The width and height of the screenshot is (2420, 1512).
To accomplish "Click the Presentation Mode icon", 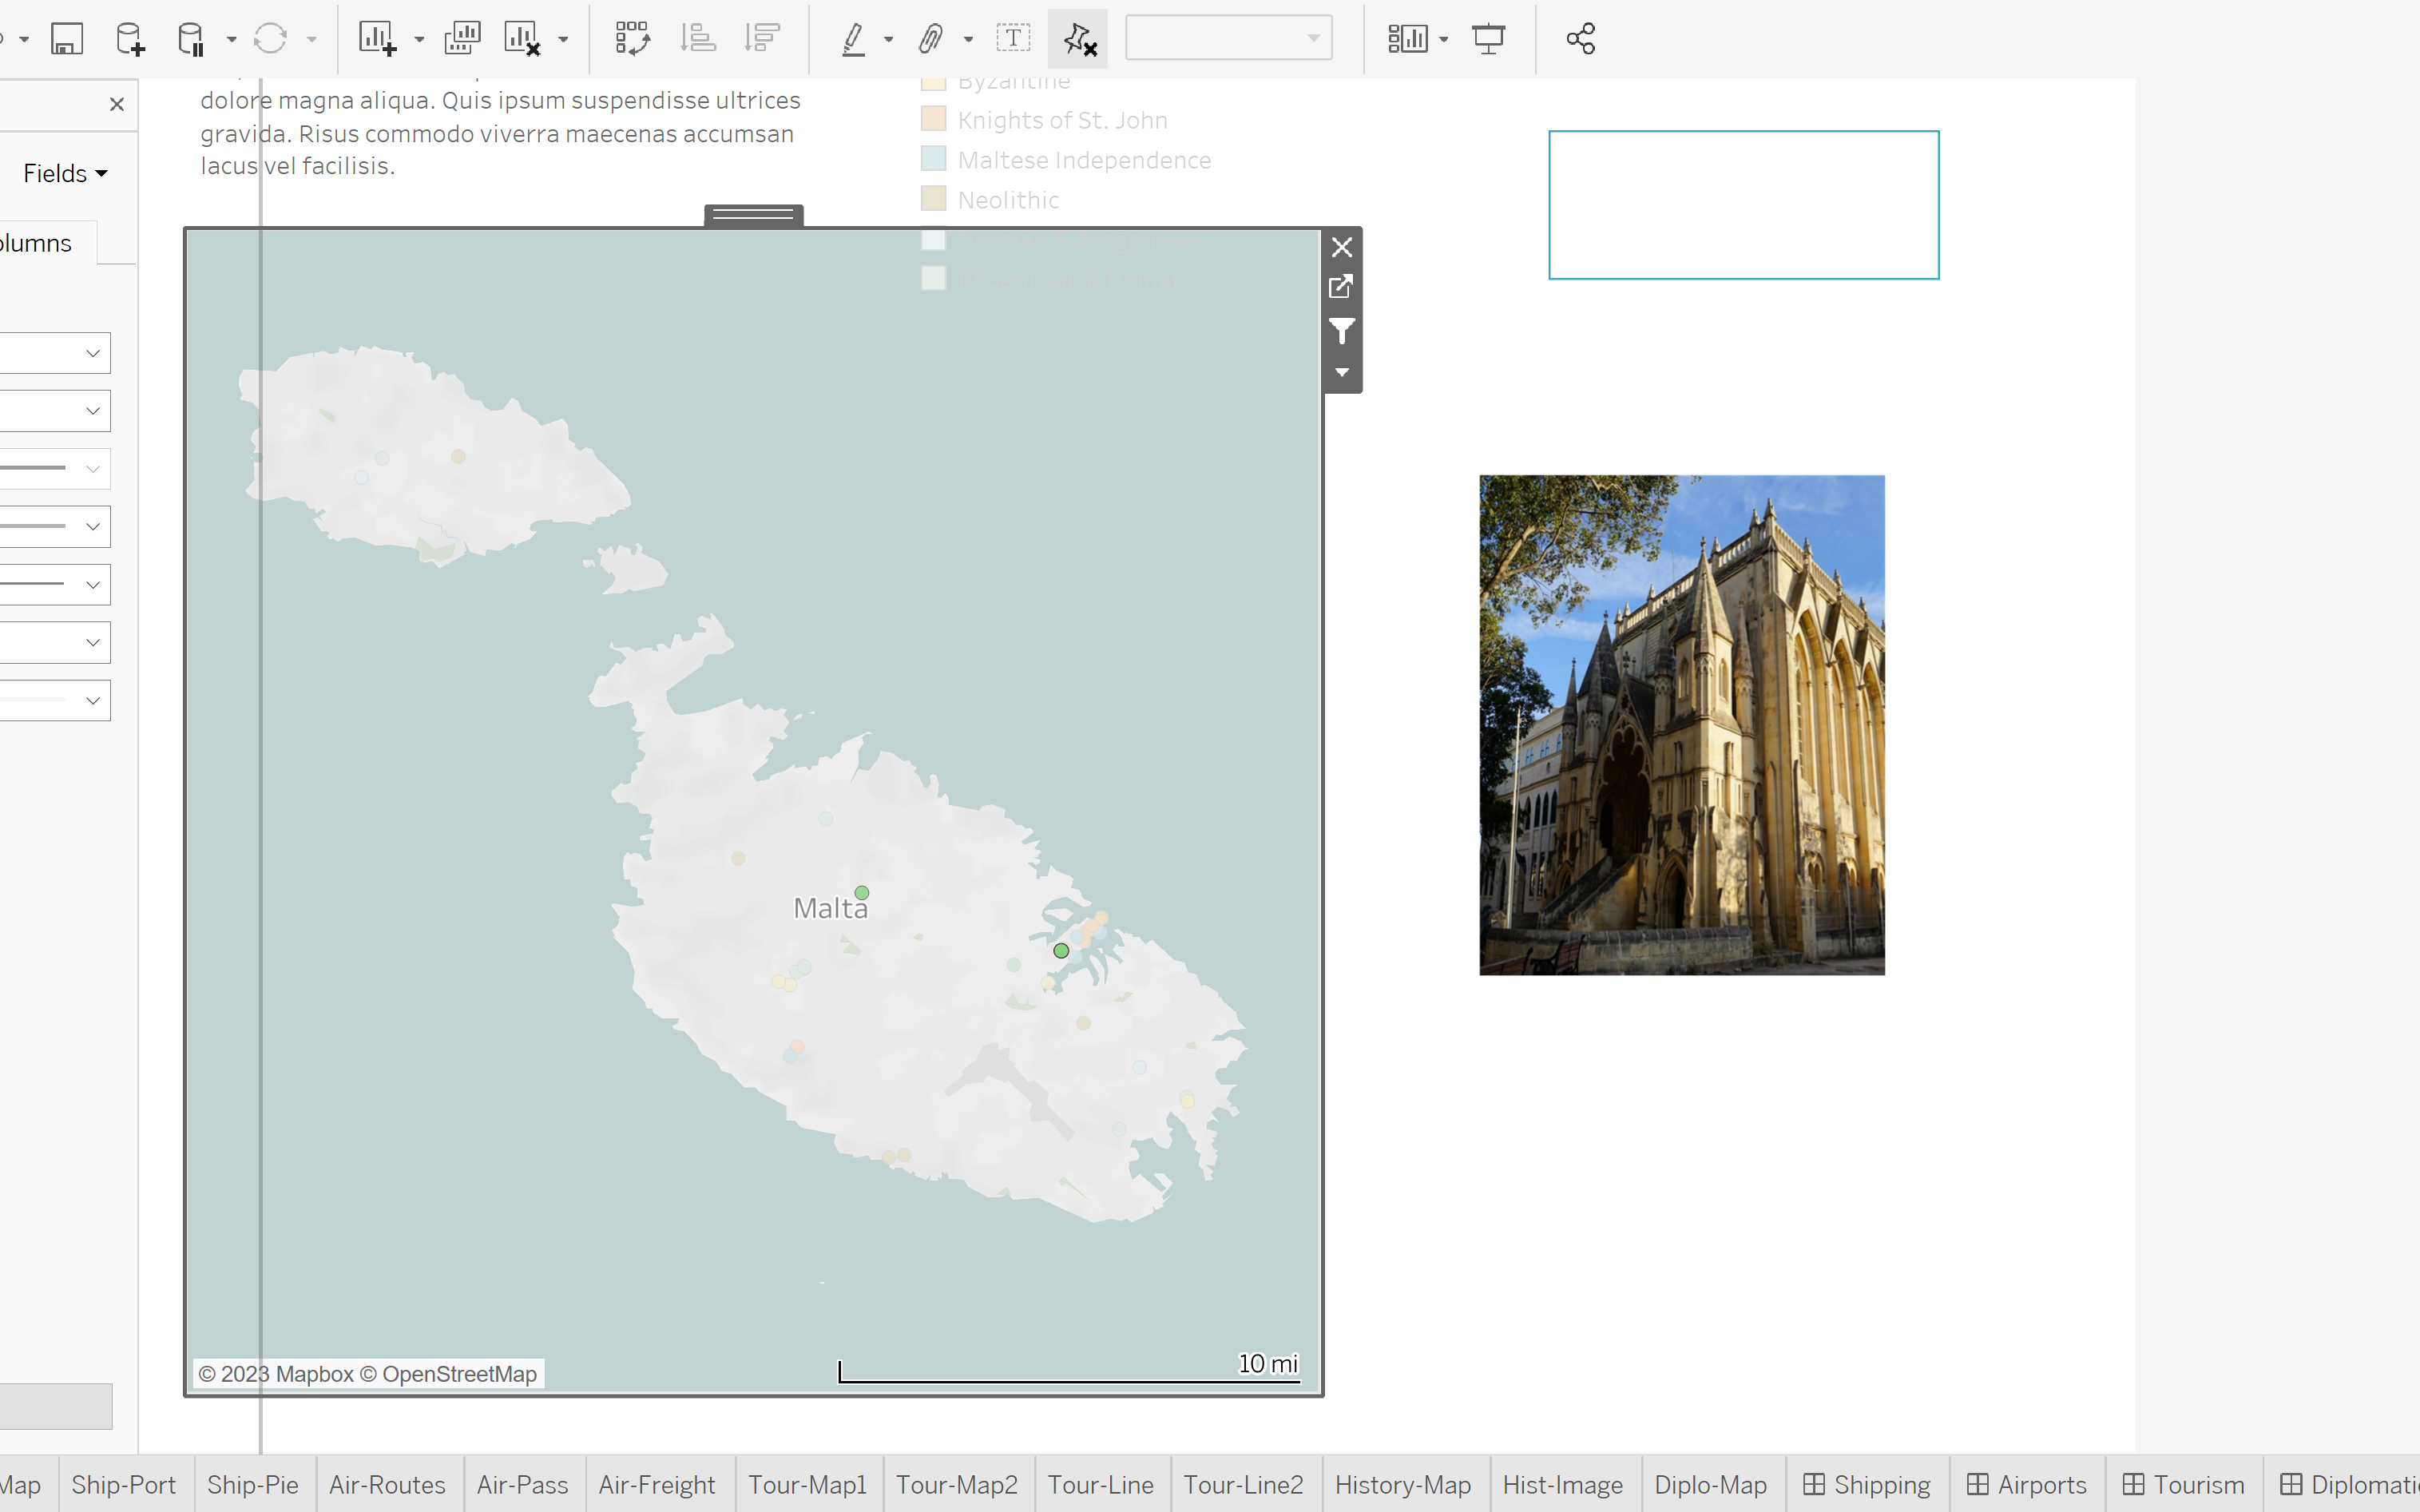I will click(1488, 39).
